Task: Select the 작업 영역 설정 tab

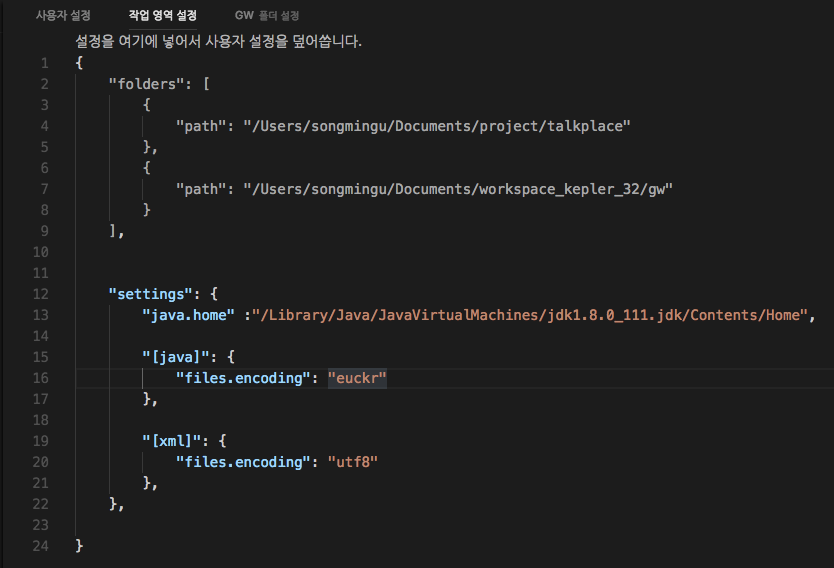Action: click(162, 16)
